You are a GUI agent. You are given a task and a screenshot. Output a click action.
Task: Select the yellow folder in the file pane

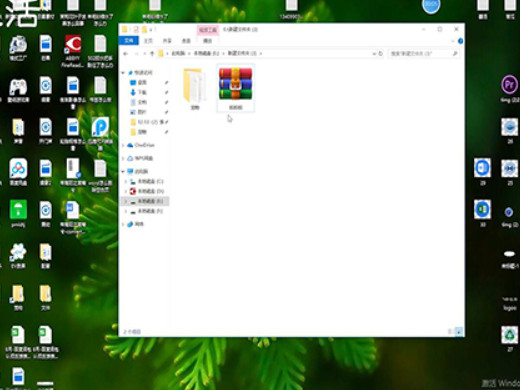click(194, 88)
